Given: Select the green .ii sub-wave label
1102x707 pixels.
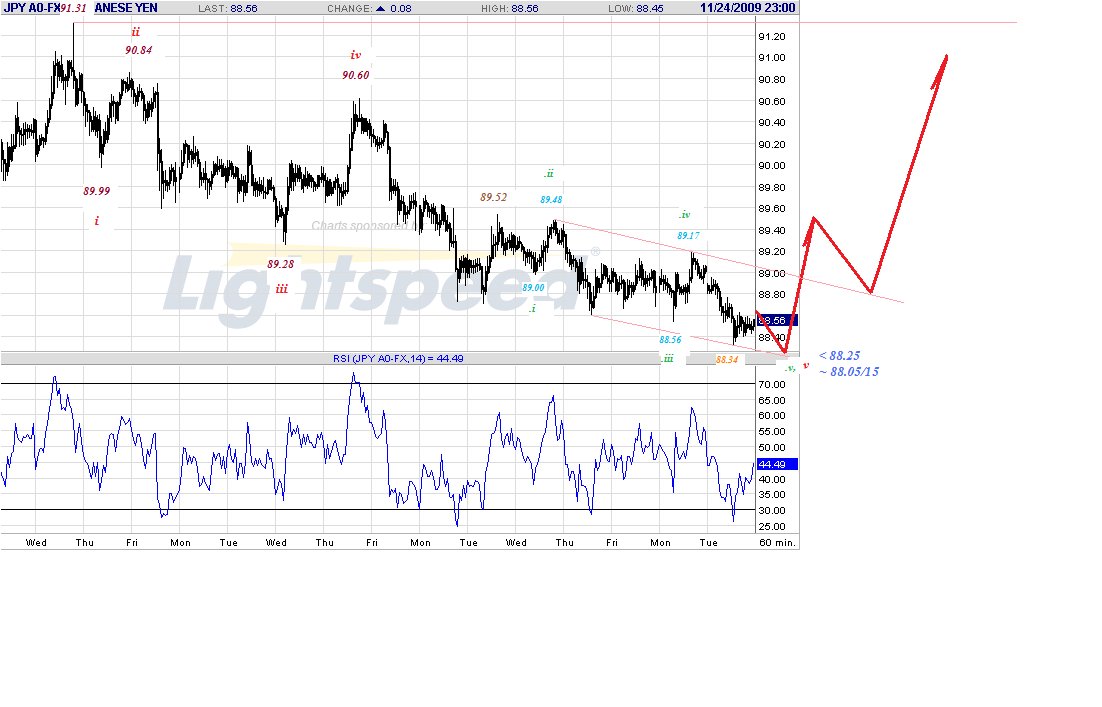Looking at the screenshot, I should (x=549, y=174).
